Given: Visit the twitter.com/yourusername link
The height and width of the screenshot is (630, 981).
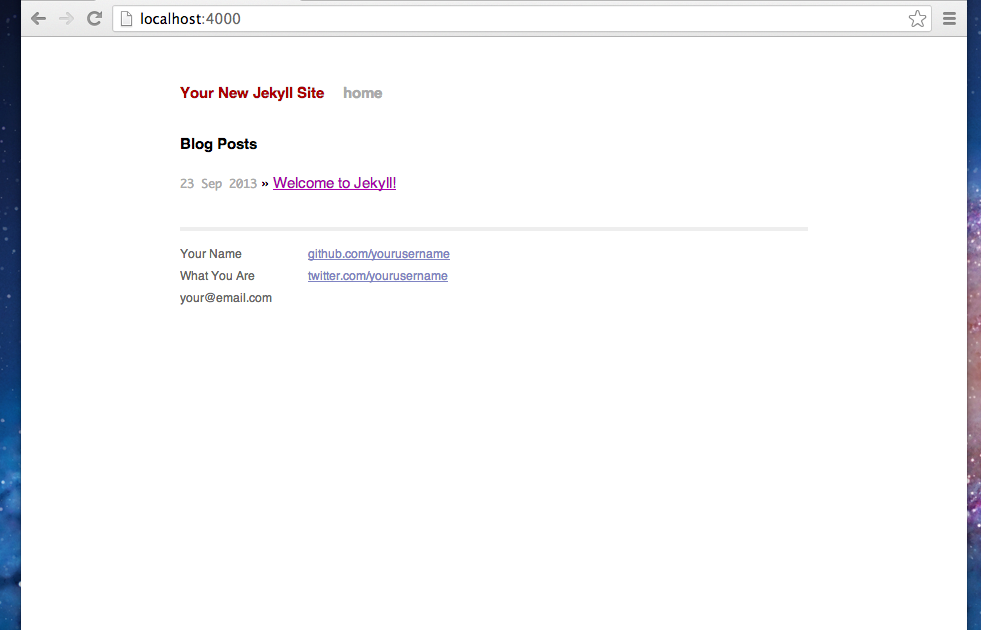Looking at the screenshot, I should (378, 276).
